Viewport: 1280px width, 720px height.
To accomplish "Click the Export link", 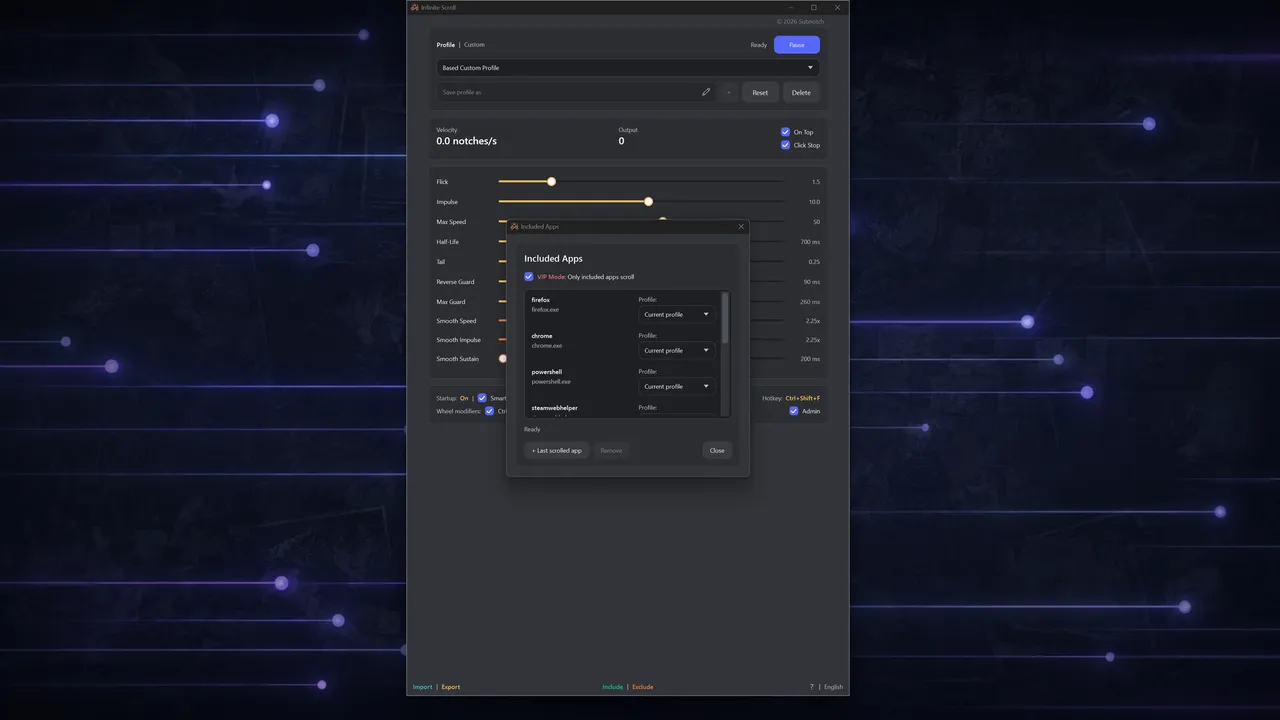I will (x=451, y=687).
